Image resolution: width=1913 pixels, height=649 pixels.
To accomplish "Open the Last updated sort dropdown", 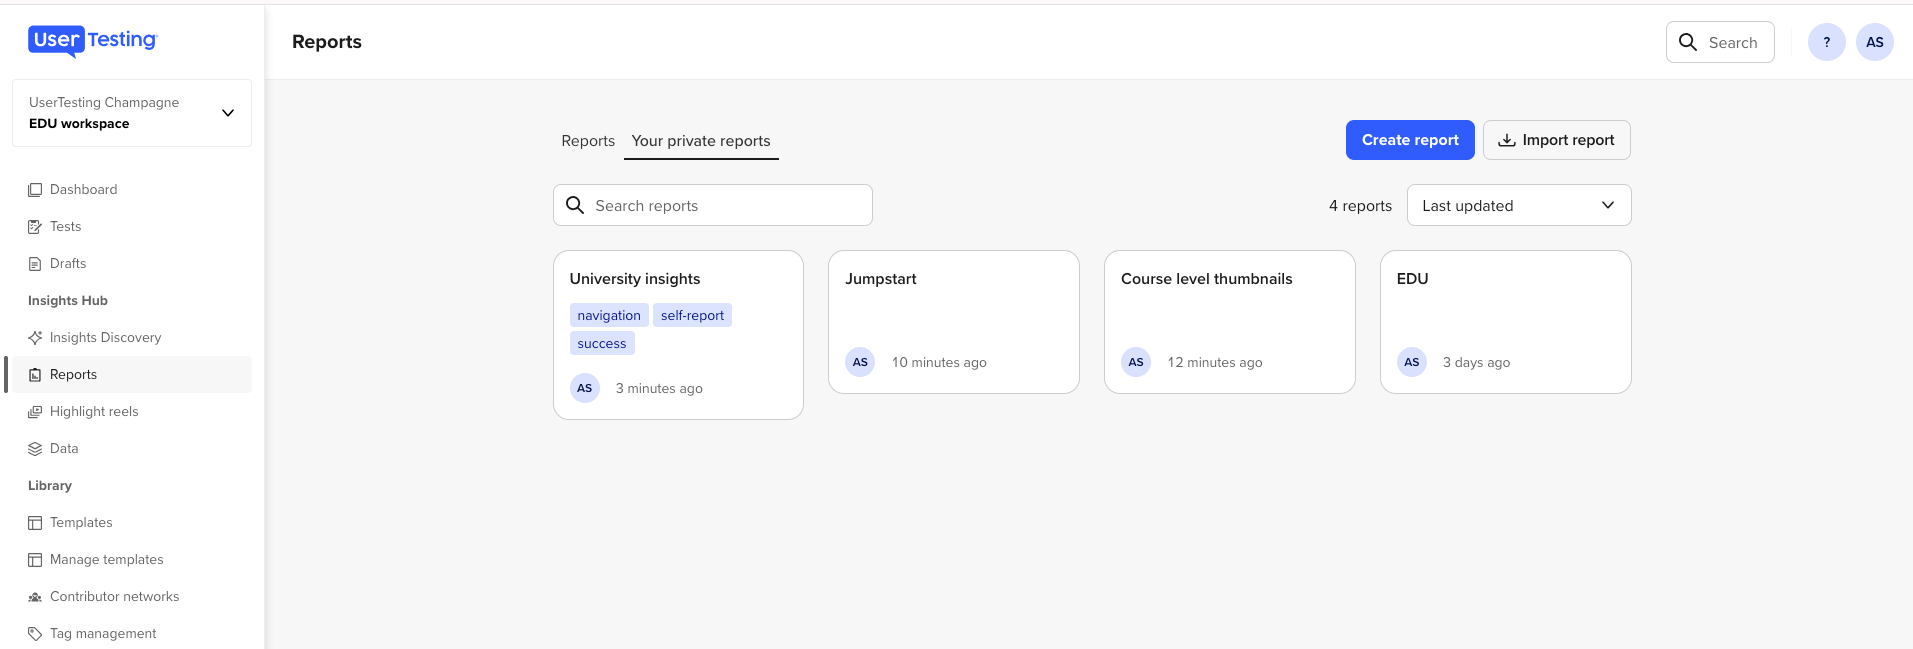I will click(x=1518, y=205).
